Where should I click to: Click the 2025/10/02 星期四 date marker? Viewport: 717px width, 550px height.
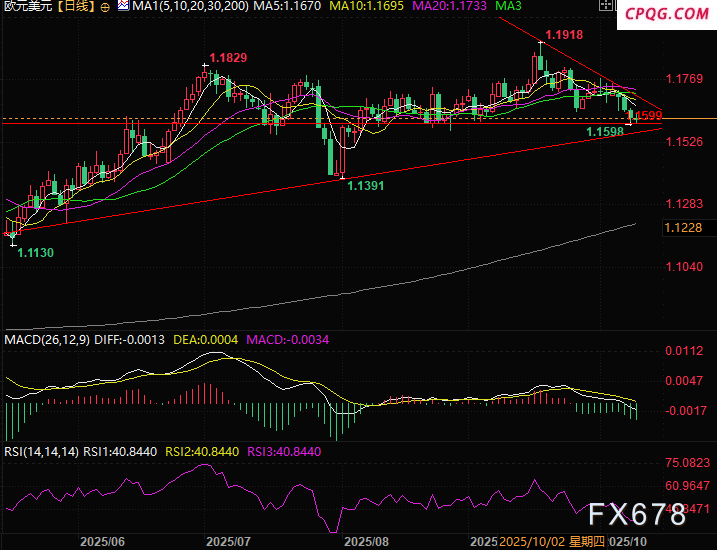click(x=556, y=541)
